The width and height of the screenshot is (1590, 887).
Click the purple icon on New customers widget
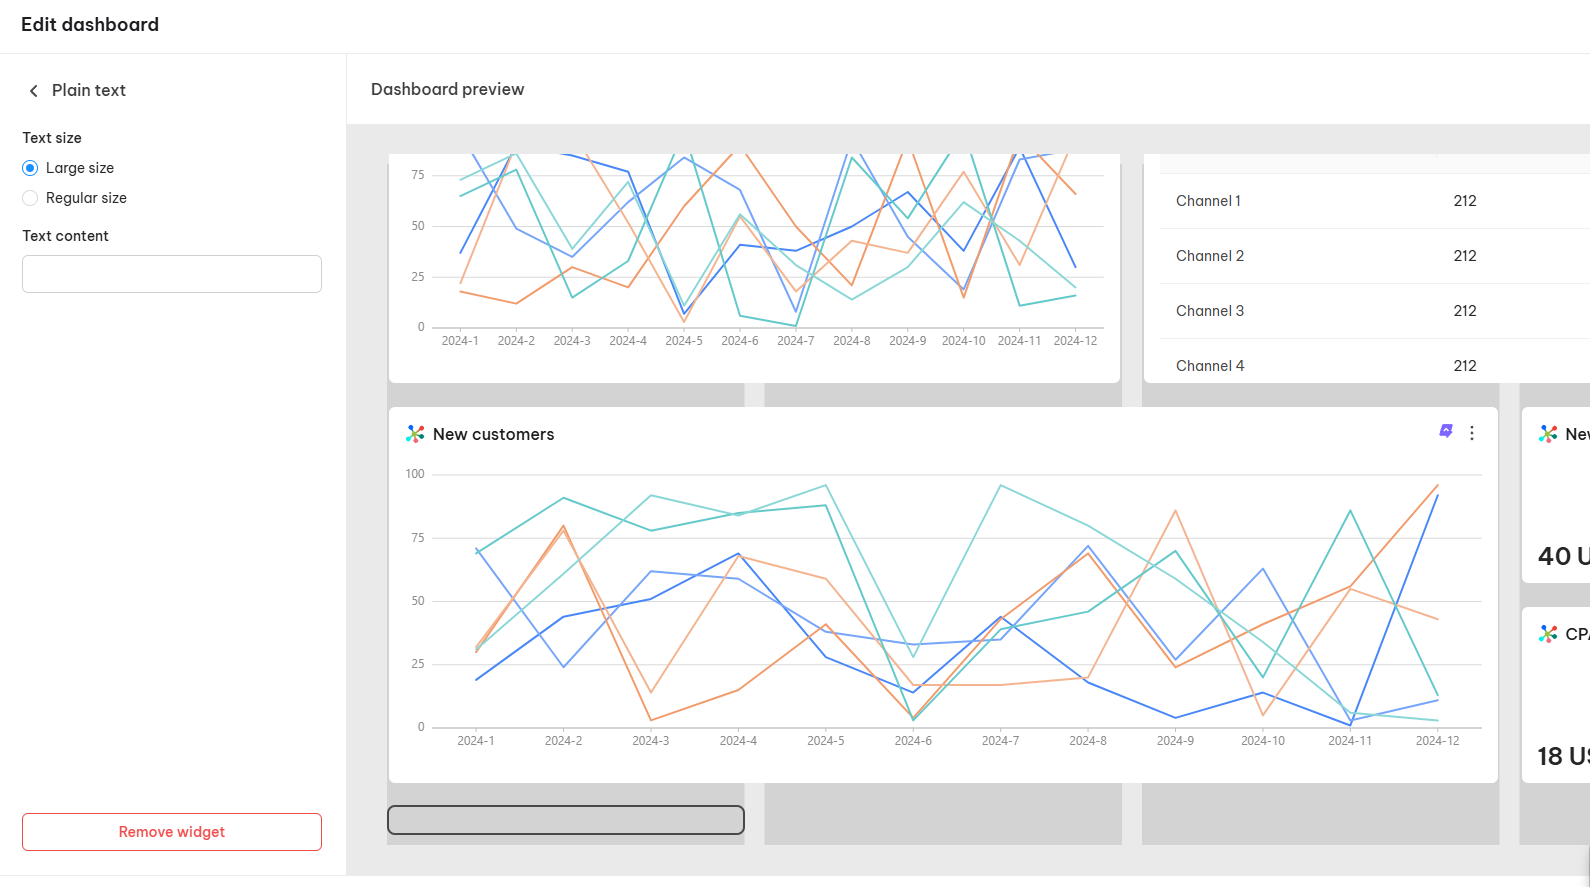point(1446,431)
